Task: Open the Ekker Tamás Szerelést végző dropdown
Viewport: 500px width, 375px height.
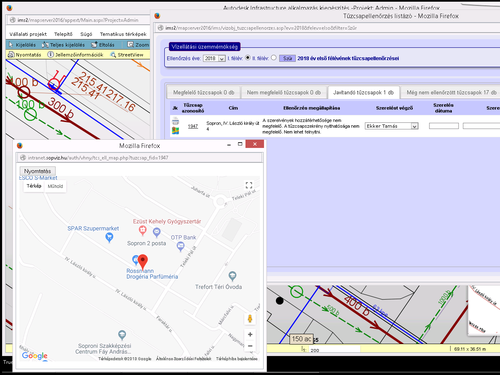Action: click(x=391, y=126)
